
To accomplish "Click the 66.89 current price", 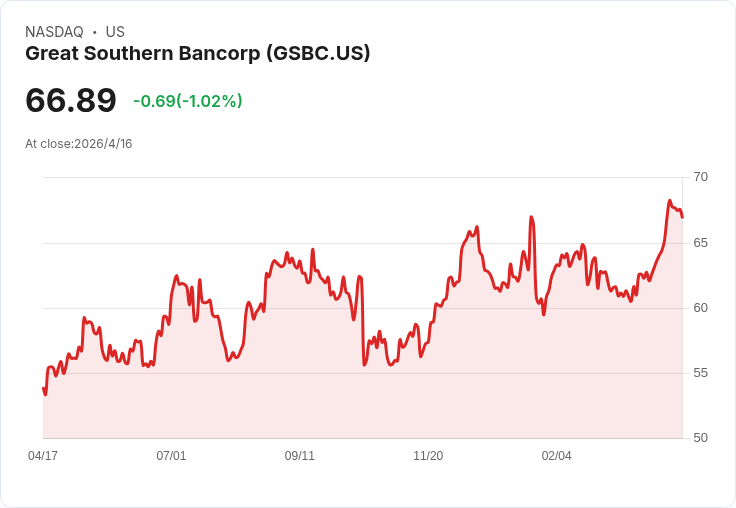I will pos(71,100).
